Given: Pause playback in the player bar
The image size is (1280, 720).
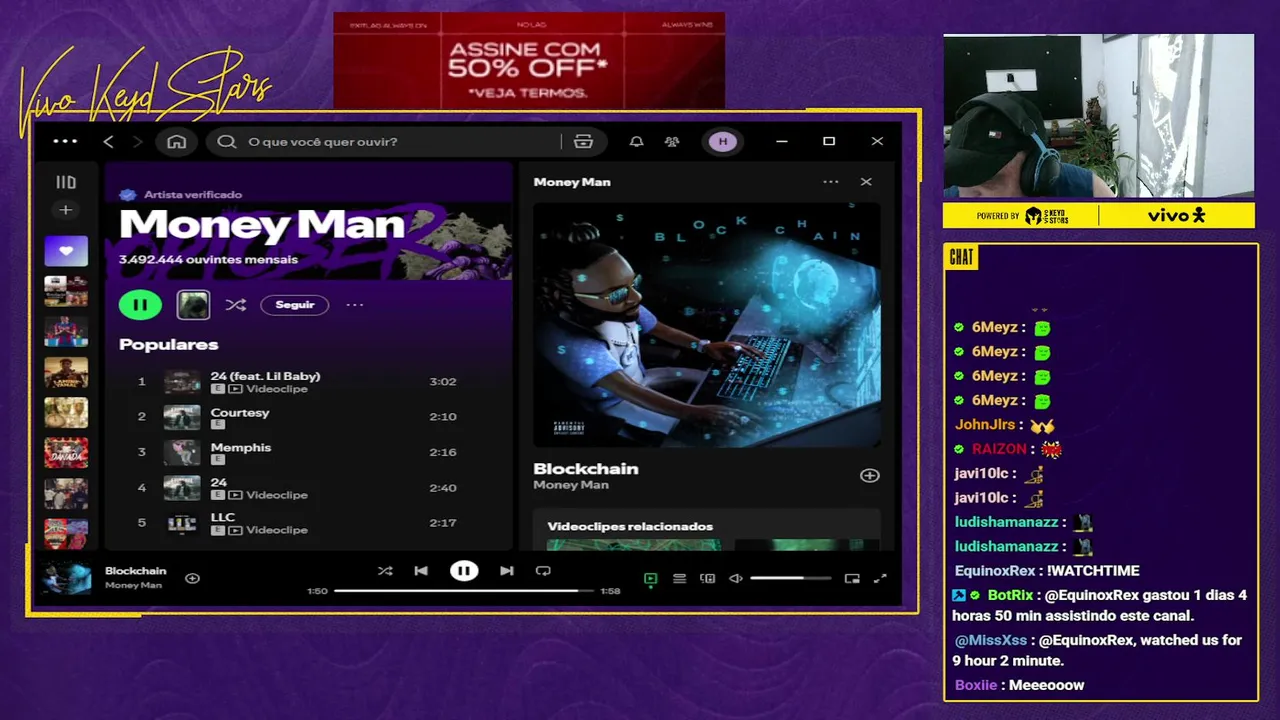Looking at the screenshot, I should (x=464, y=571).
